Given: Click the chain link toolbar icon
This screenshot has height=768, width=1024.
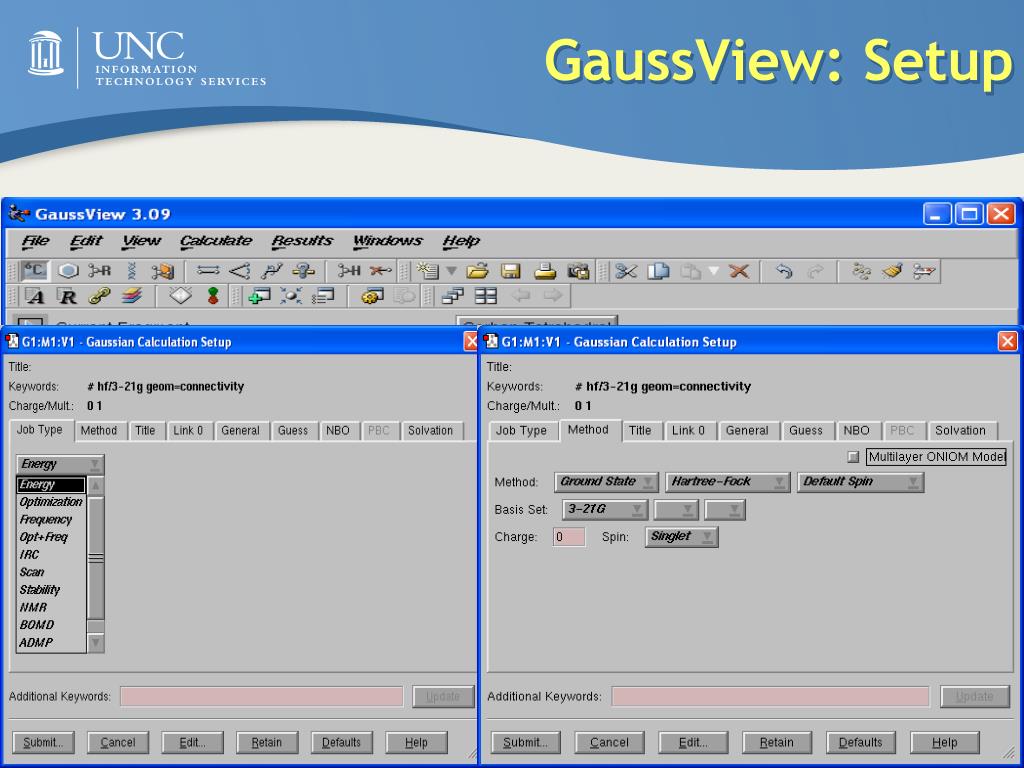Looking at the screenshot, I should [x=99, y=296].
